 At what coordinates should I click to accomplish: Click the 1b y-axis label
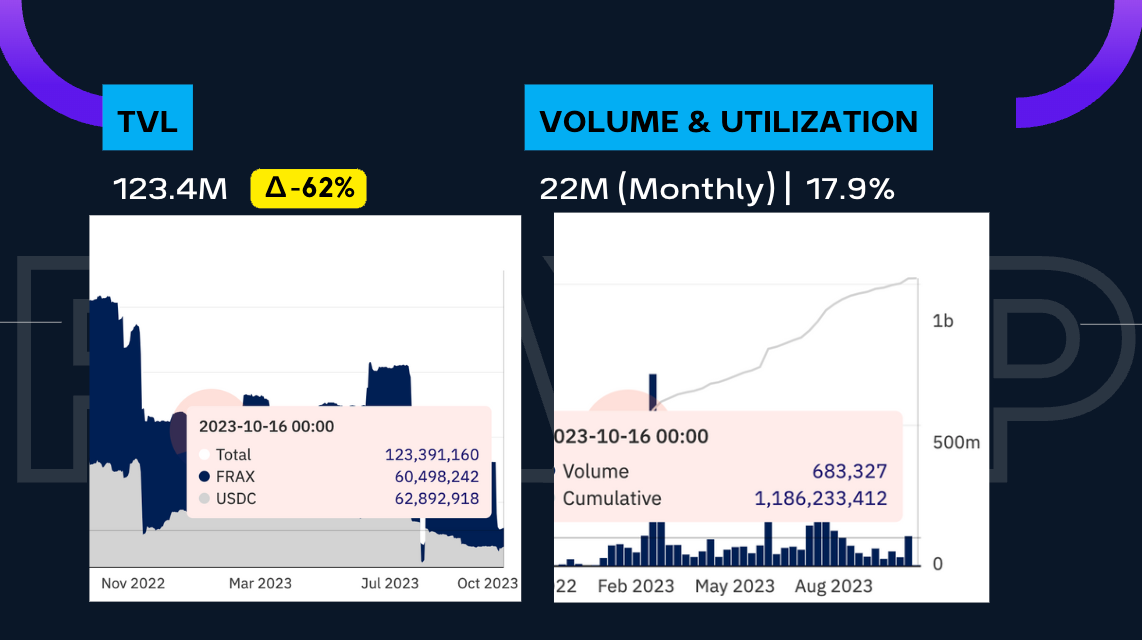(x=942, y=321)
